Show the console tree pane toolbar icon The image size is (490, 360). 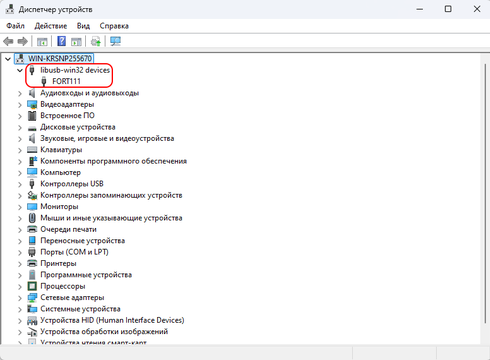click(42, 42)
